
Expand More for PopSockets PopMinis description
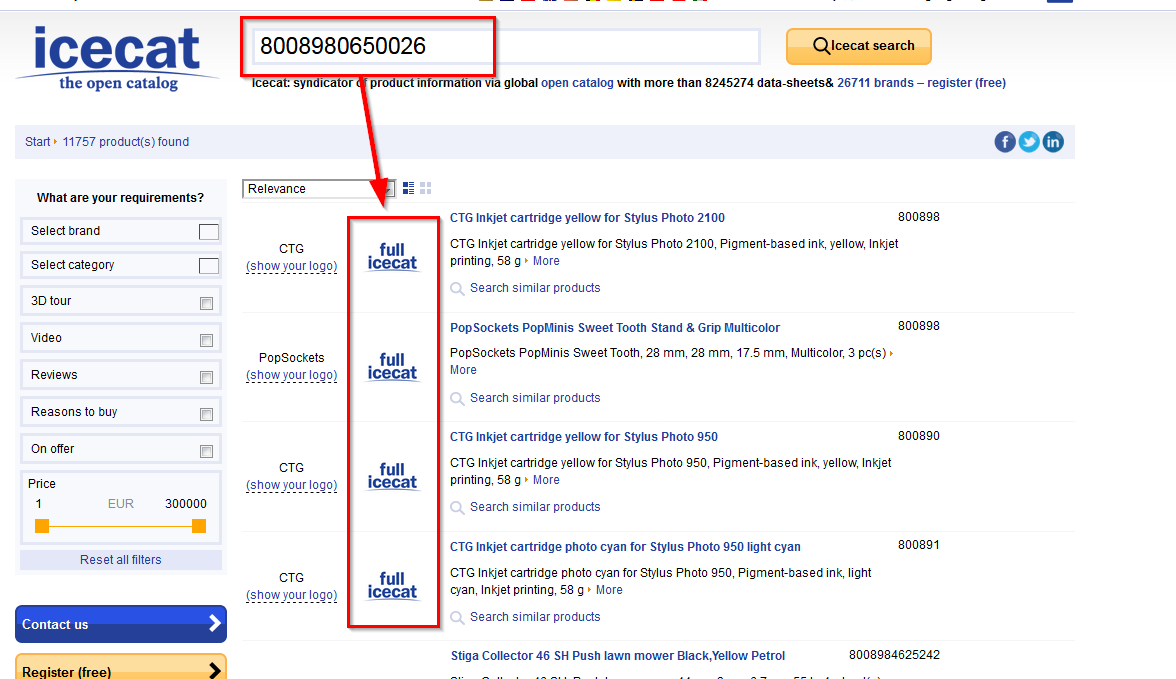(463, 370)
